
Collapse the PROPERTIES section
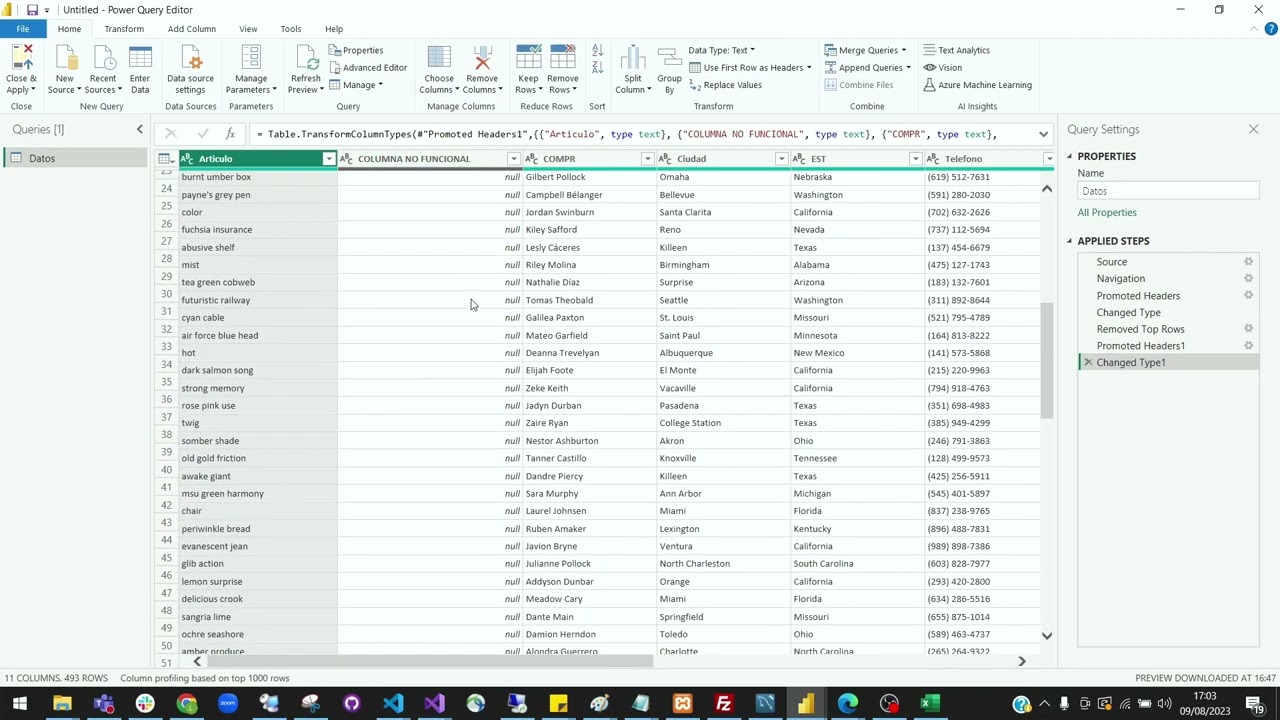(x=1069, y=157)
